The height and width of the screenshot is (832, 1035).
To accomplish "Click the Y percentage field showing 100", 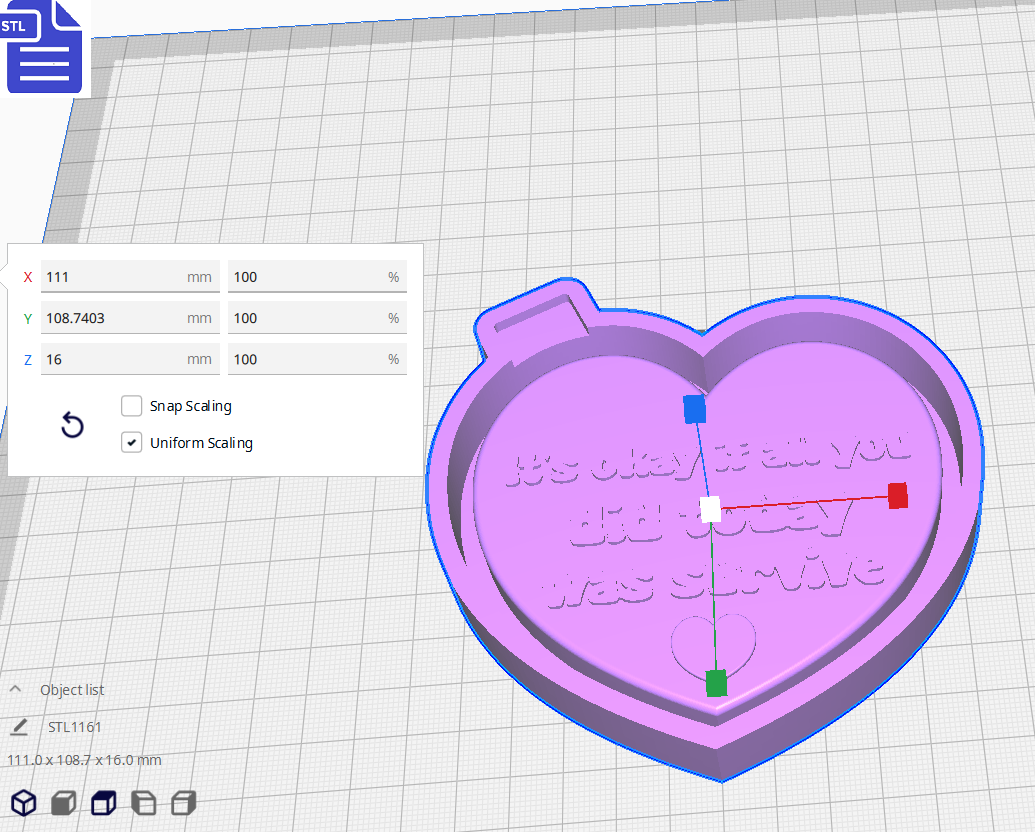I will (x=317, y=318).
